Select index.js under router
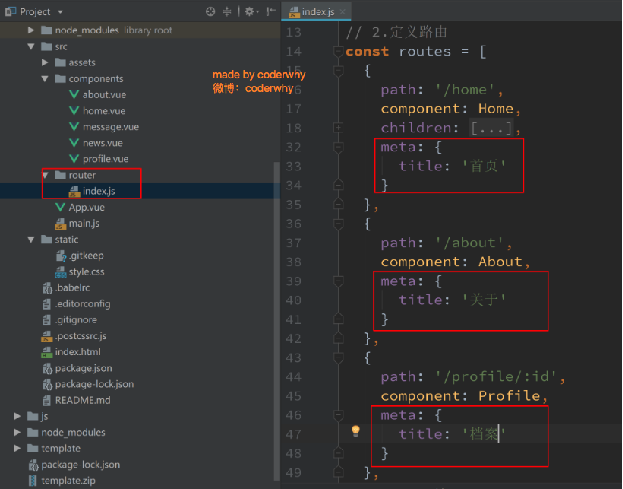The width and height of the screenshot is (623, 489). [99, 191]
